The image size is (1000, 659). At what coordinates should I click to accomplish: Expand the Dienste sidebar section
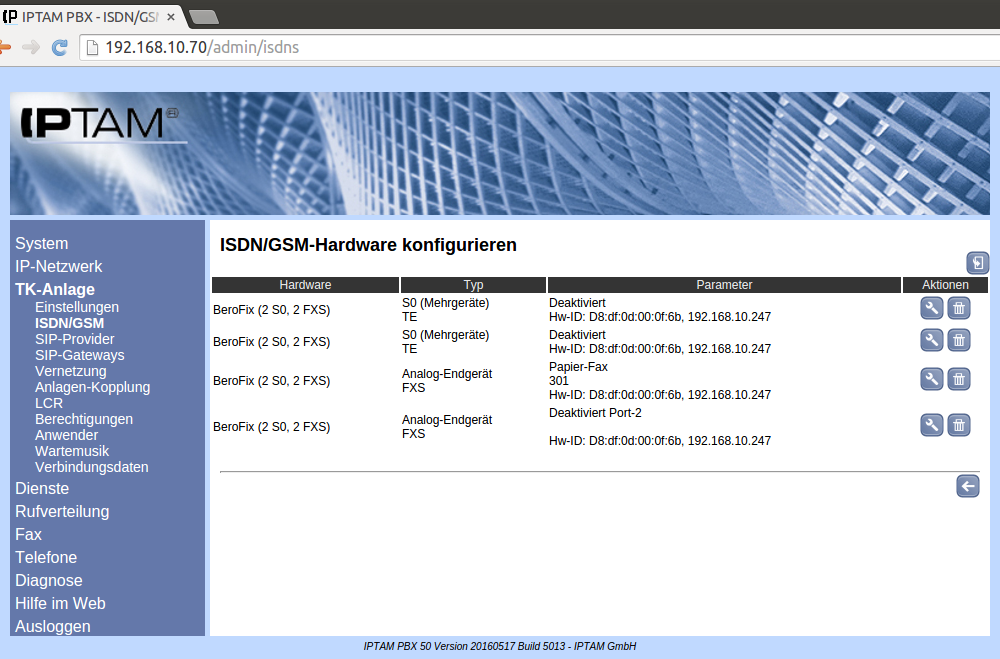tap(42, 488)
